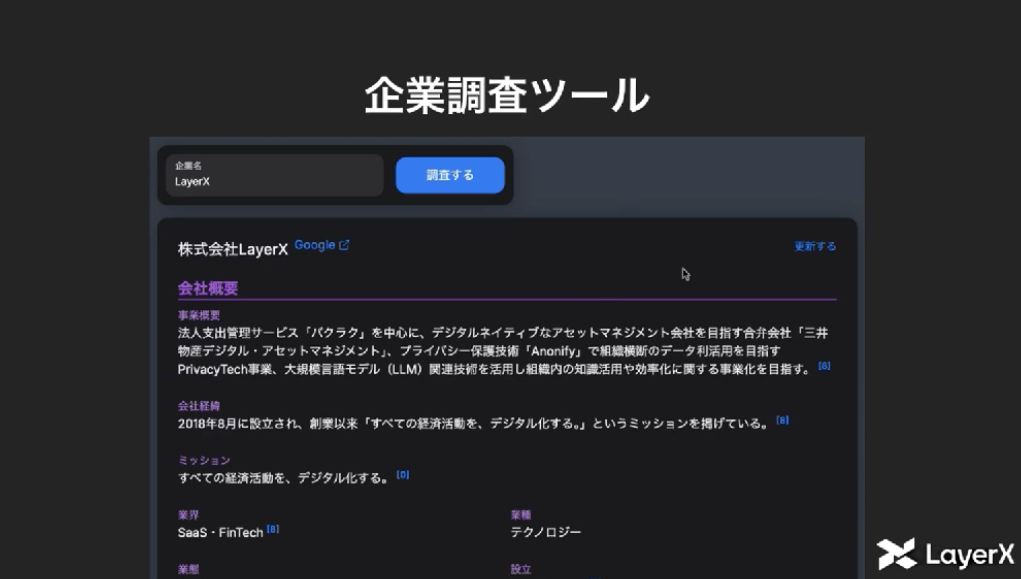Image resolution: width=1021 pixels, height=579 pixels.
Task: Click the テクノロジー value
Action: coord(546,532)
